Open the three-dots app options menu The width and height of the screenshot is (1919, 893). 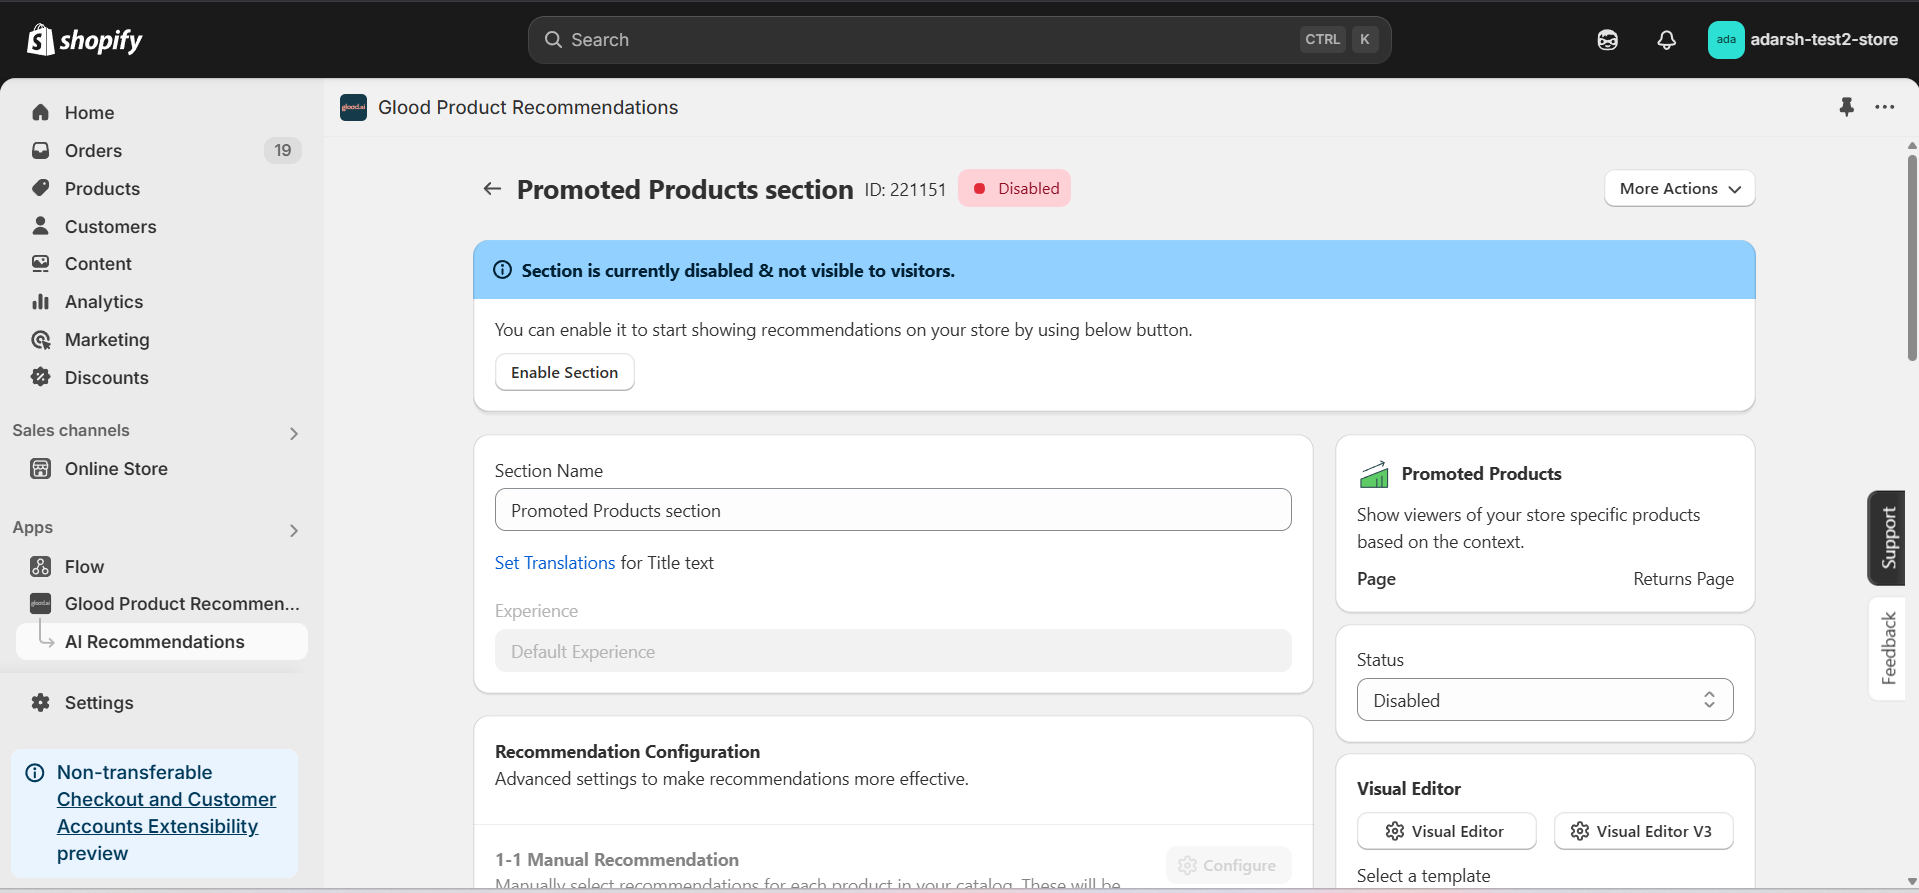[1884, 107]
